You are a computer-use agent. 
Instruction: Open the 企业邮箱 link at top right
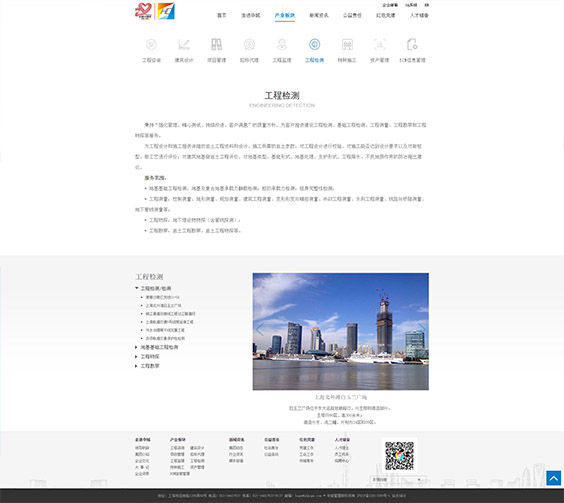(390, 5)
